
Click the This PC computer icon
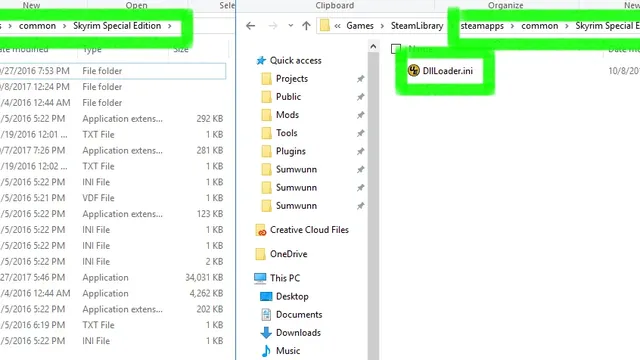pos(260,278)
